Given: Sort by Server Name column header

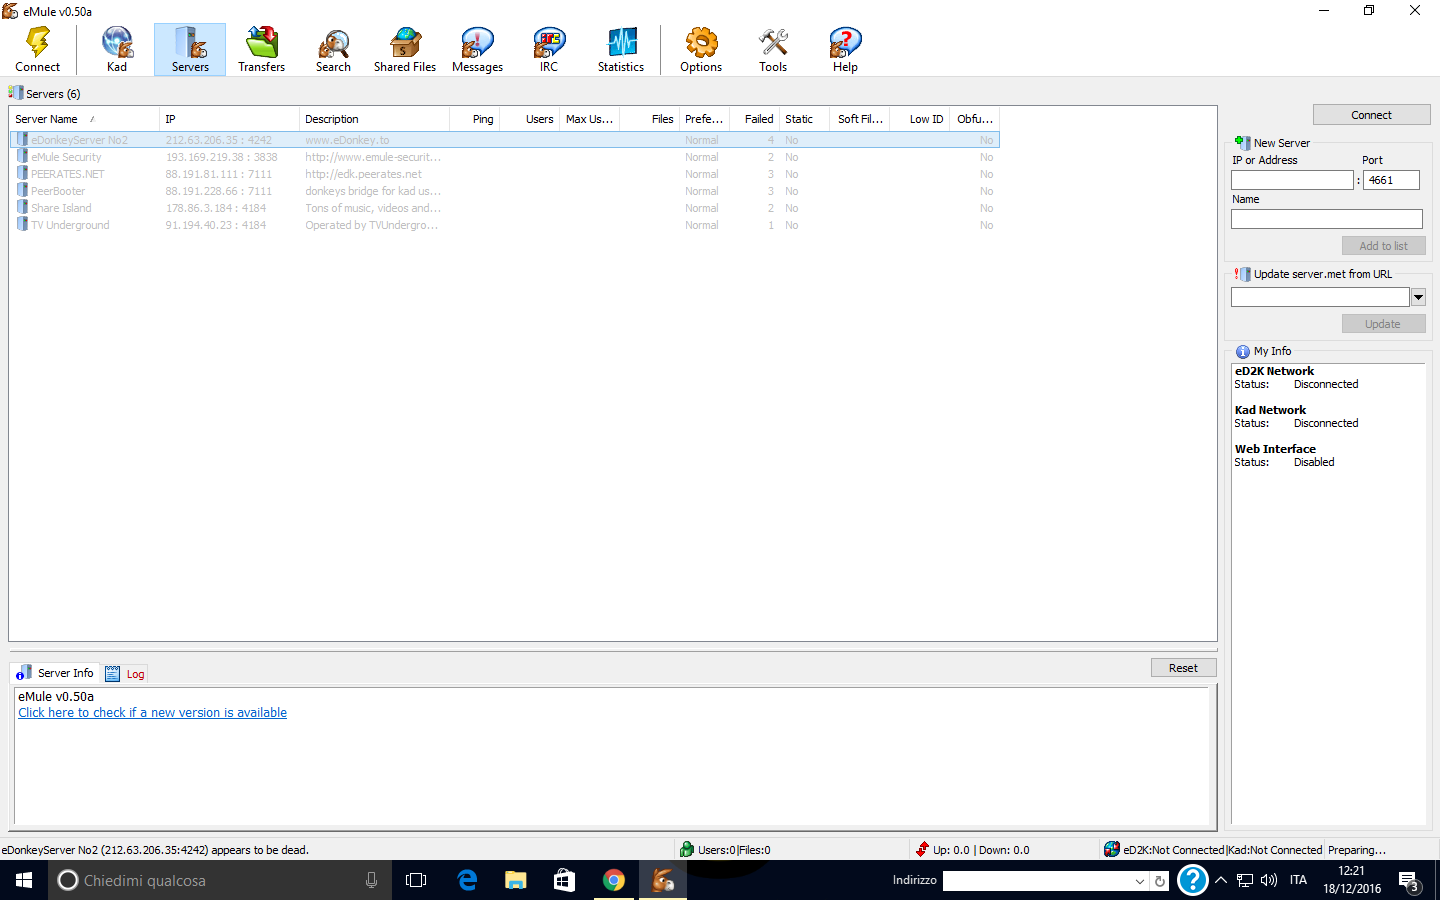Looking at the screenshot, I should click(84, 119).
